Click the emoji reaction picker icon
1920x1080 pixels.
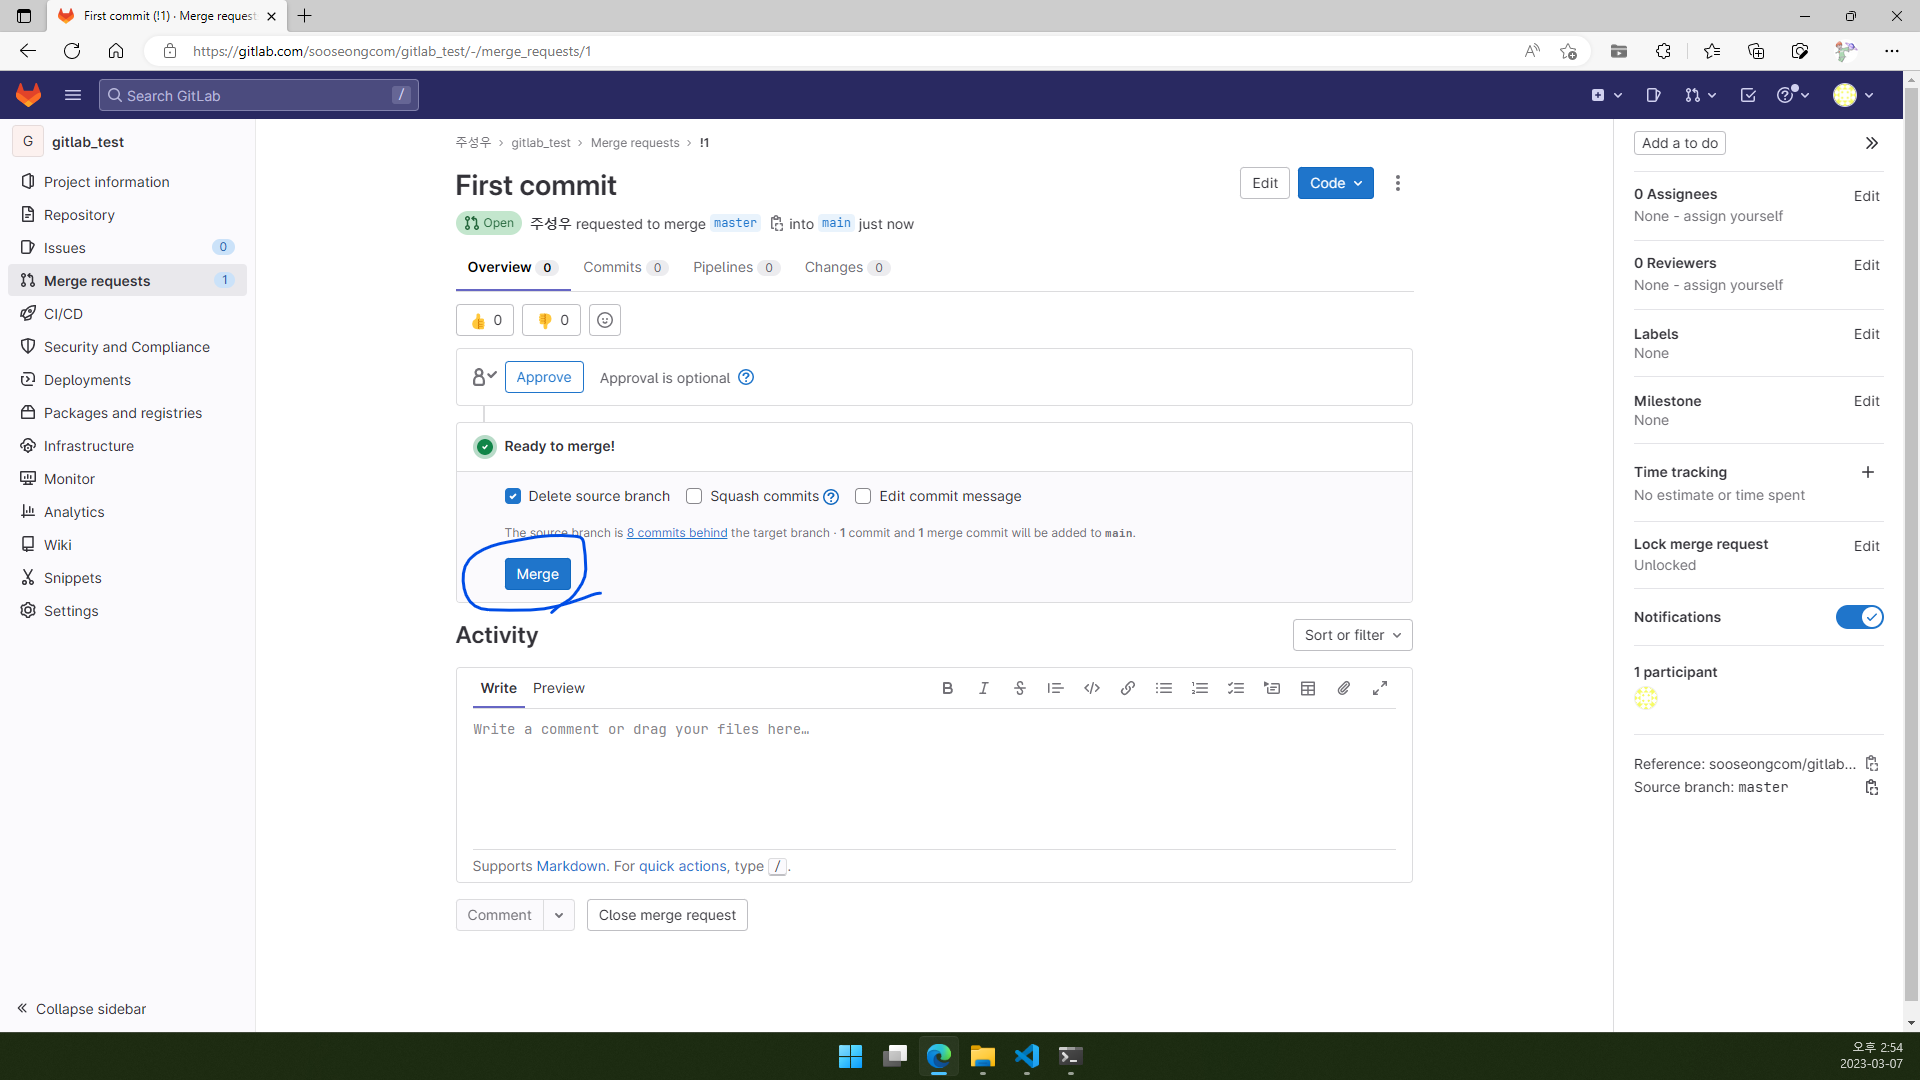pyautogui.click(x=605, y=320)
